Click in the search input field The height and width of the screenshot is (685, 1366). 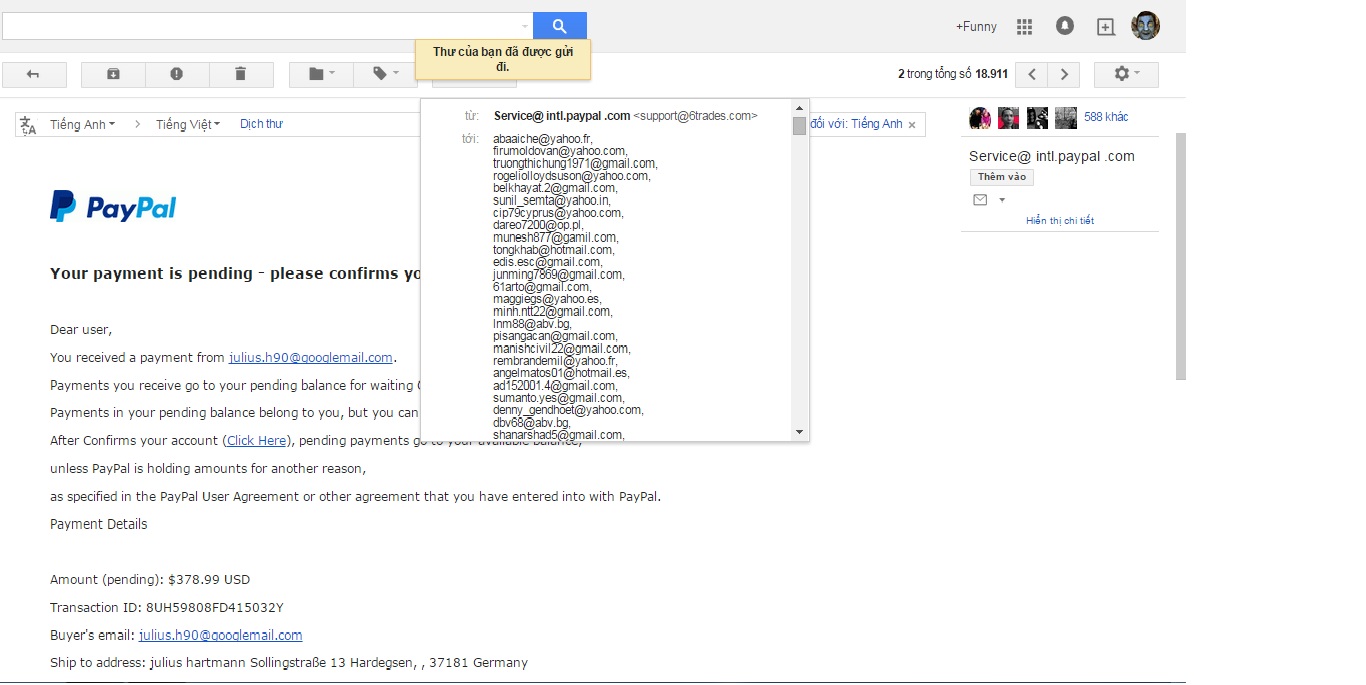point(260,27)
